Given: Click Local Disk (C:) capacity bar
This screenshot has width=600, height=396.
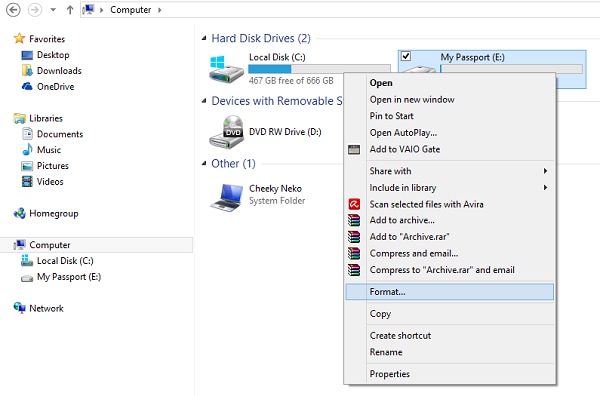Looking at the screenshot, I should [319, 69].
